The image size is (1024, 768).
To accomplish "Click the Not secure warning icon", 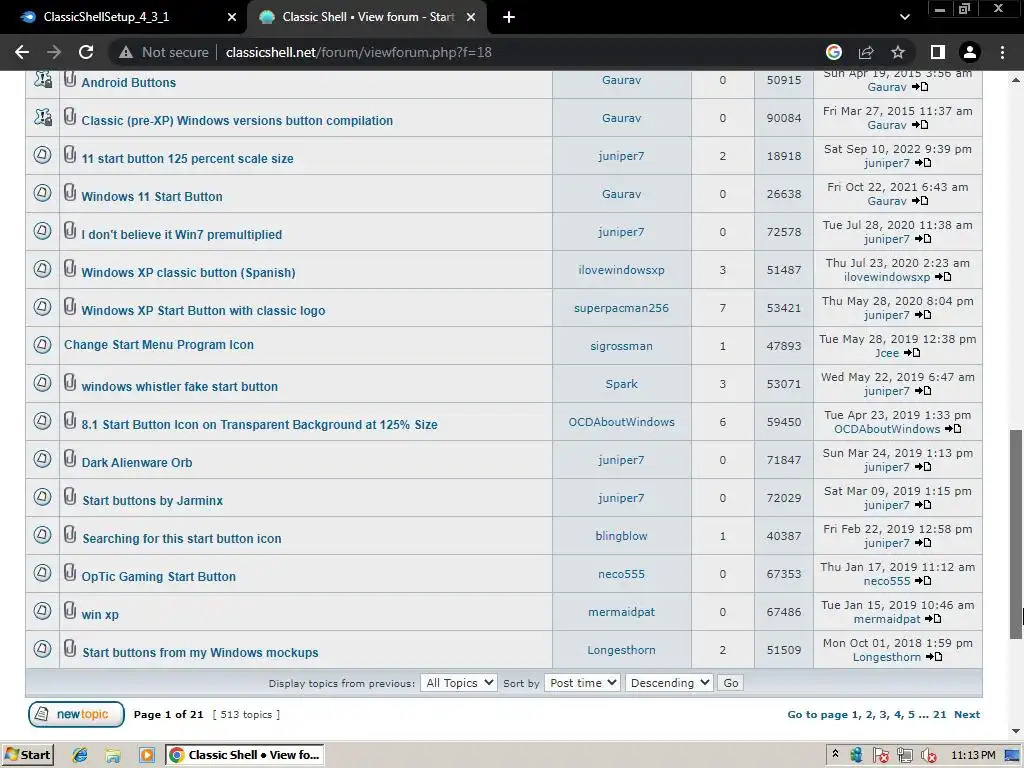I will click(x=125, y=52).
